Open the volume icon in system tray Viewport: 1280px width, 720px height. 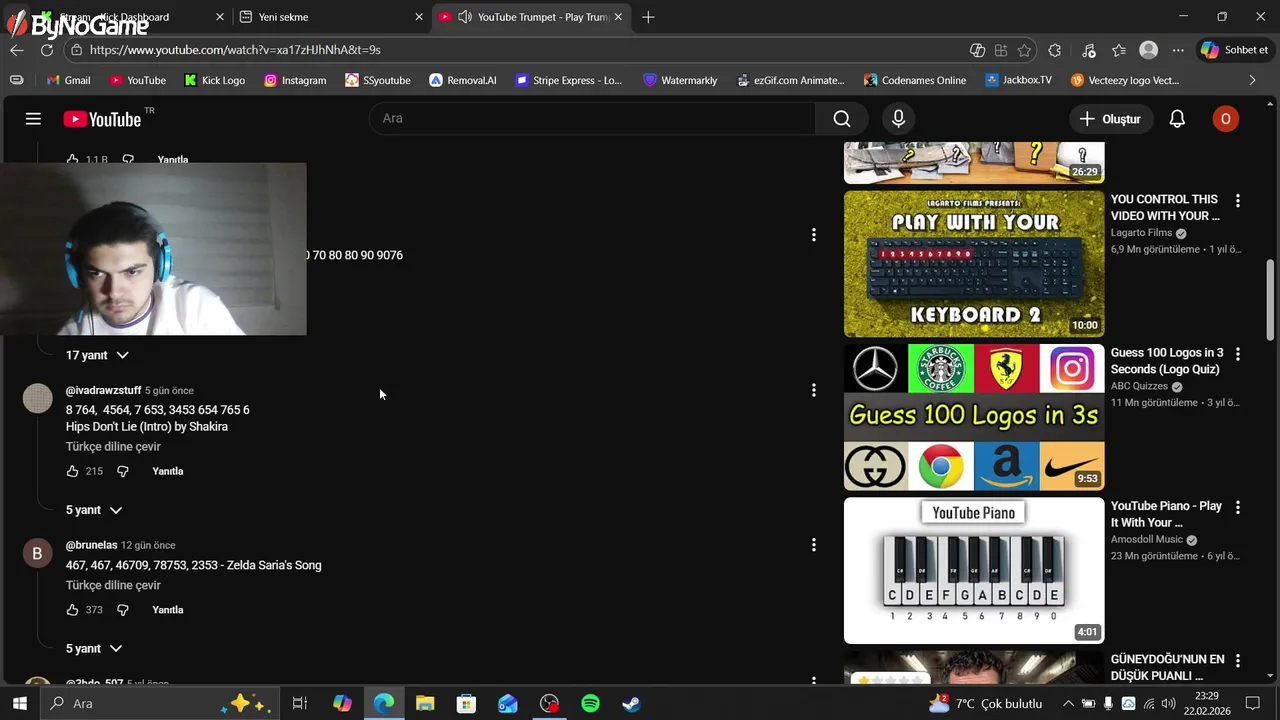point(1168,704)
